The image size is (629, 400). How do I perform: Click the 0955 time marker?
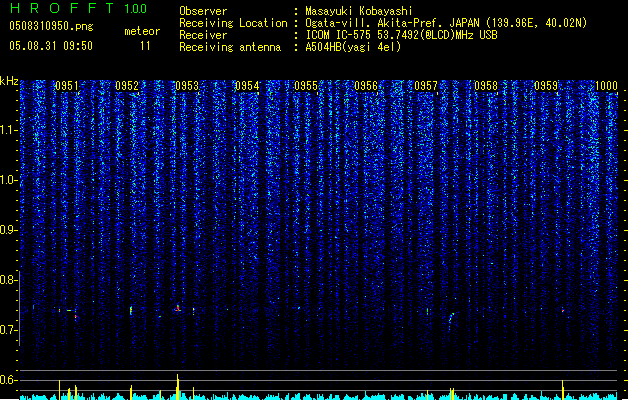click(306, 86)
